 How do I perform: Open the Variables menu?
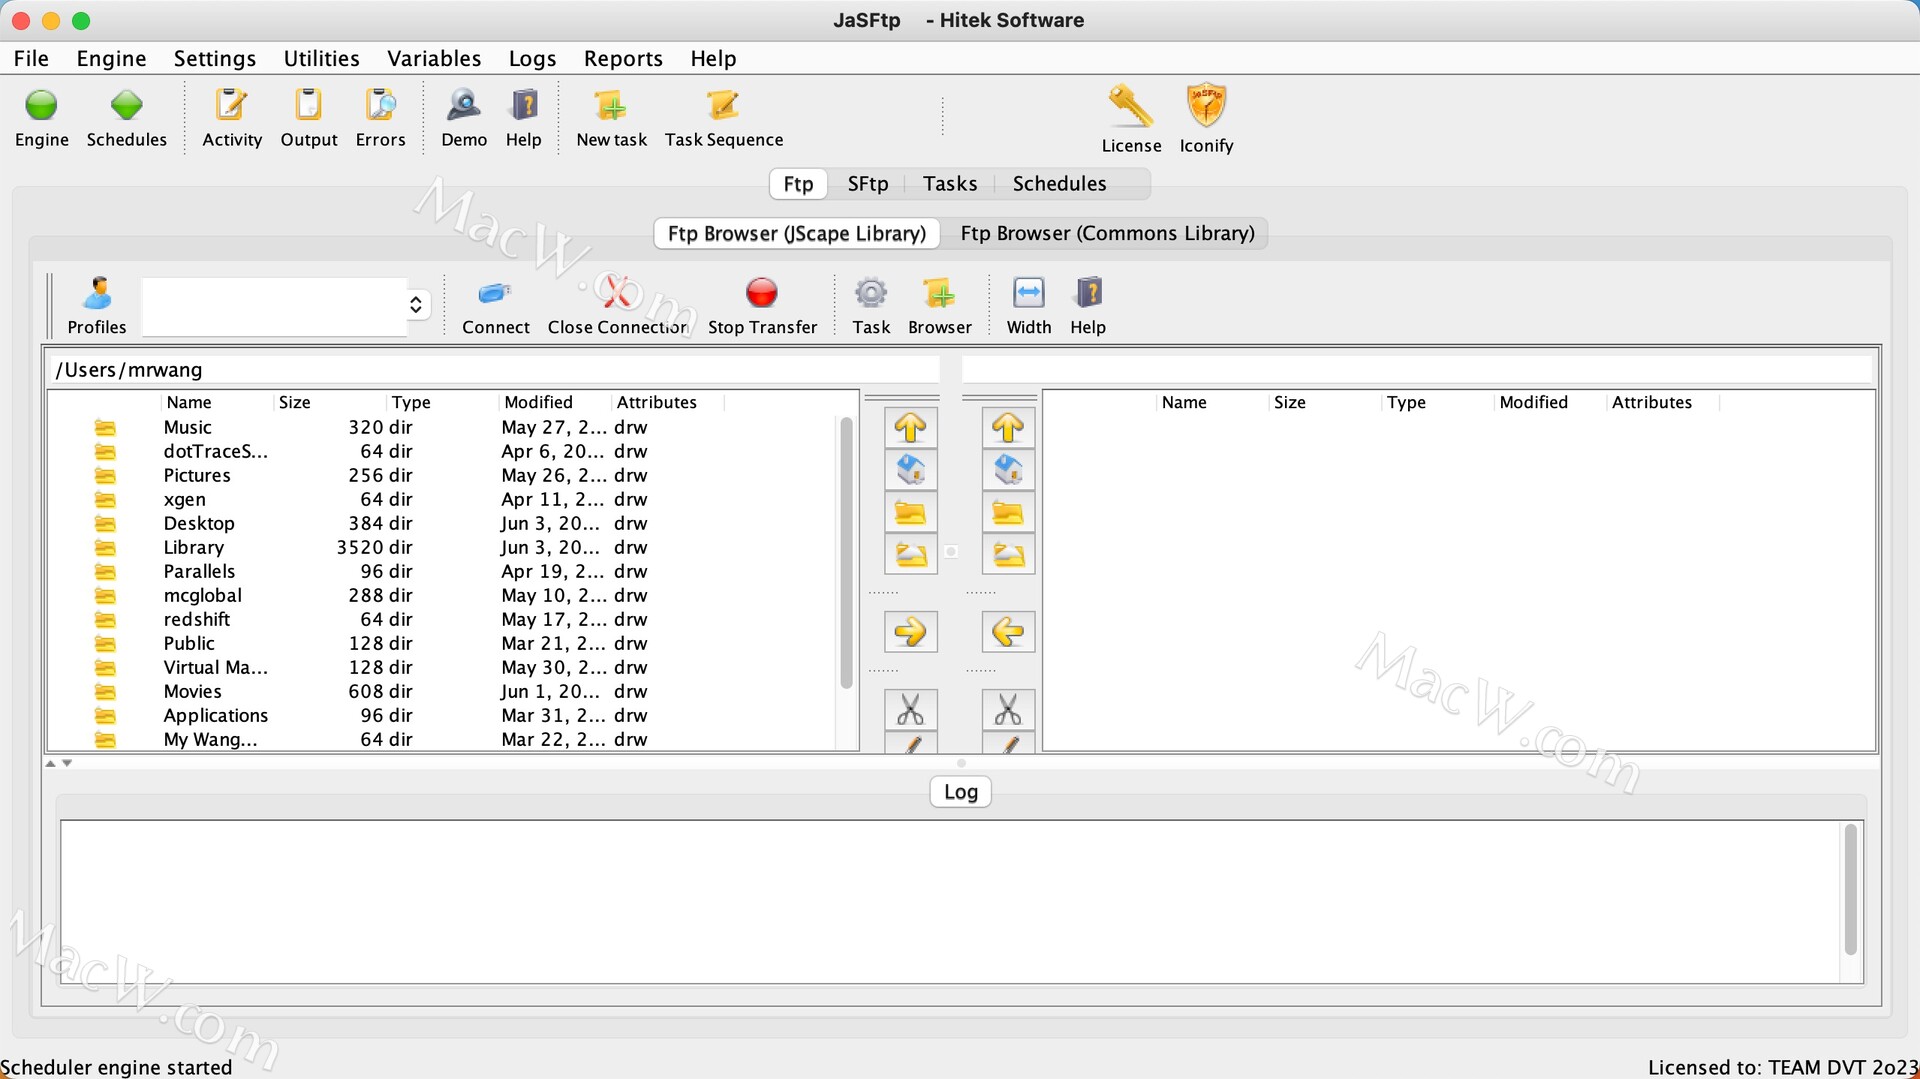pos(434,58)
